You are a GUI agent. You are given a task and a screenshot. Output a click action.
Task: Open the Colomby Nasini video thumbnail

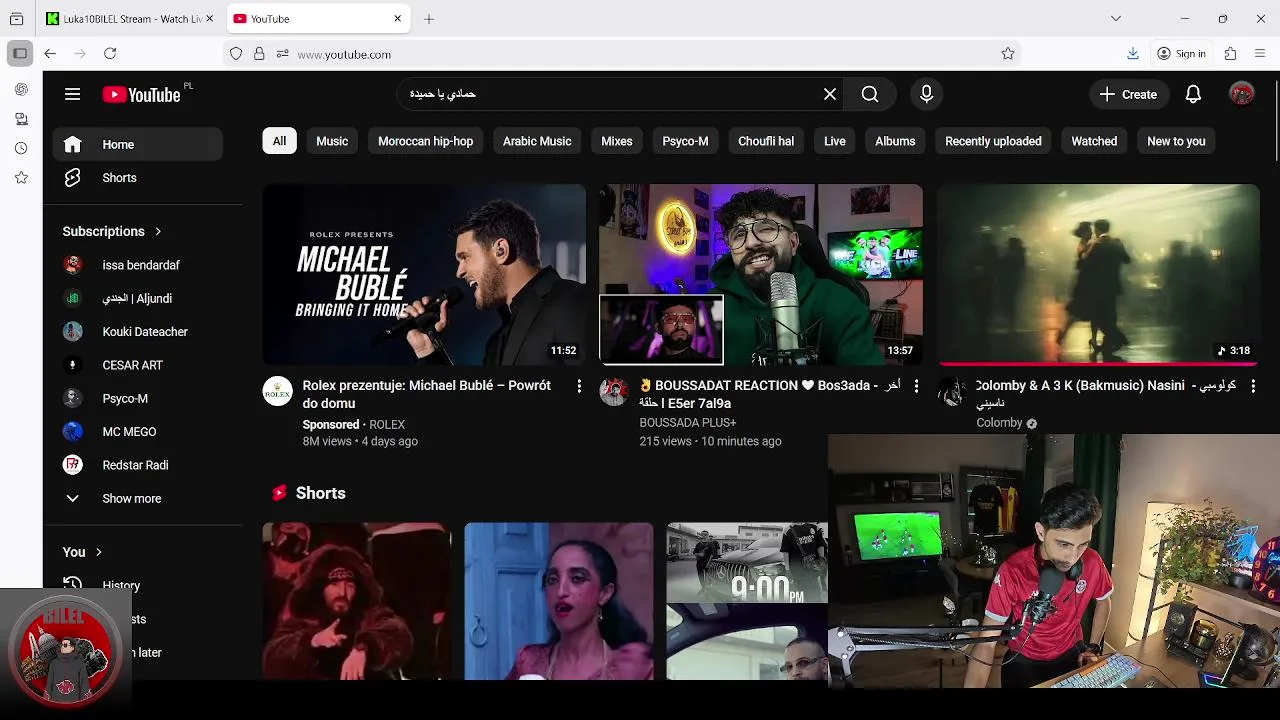[x=1098, y=274]
